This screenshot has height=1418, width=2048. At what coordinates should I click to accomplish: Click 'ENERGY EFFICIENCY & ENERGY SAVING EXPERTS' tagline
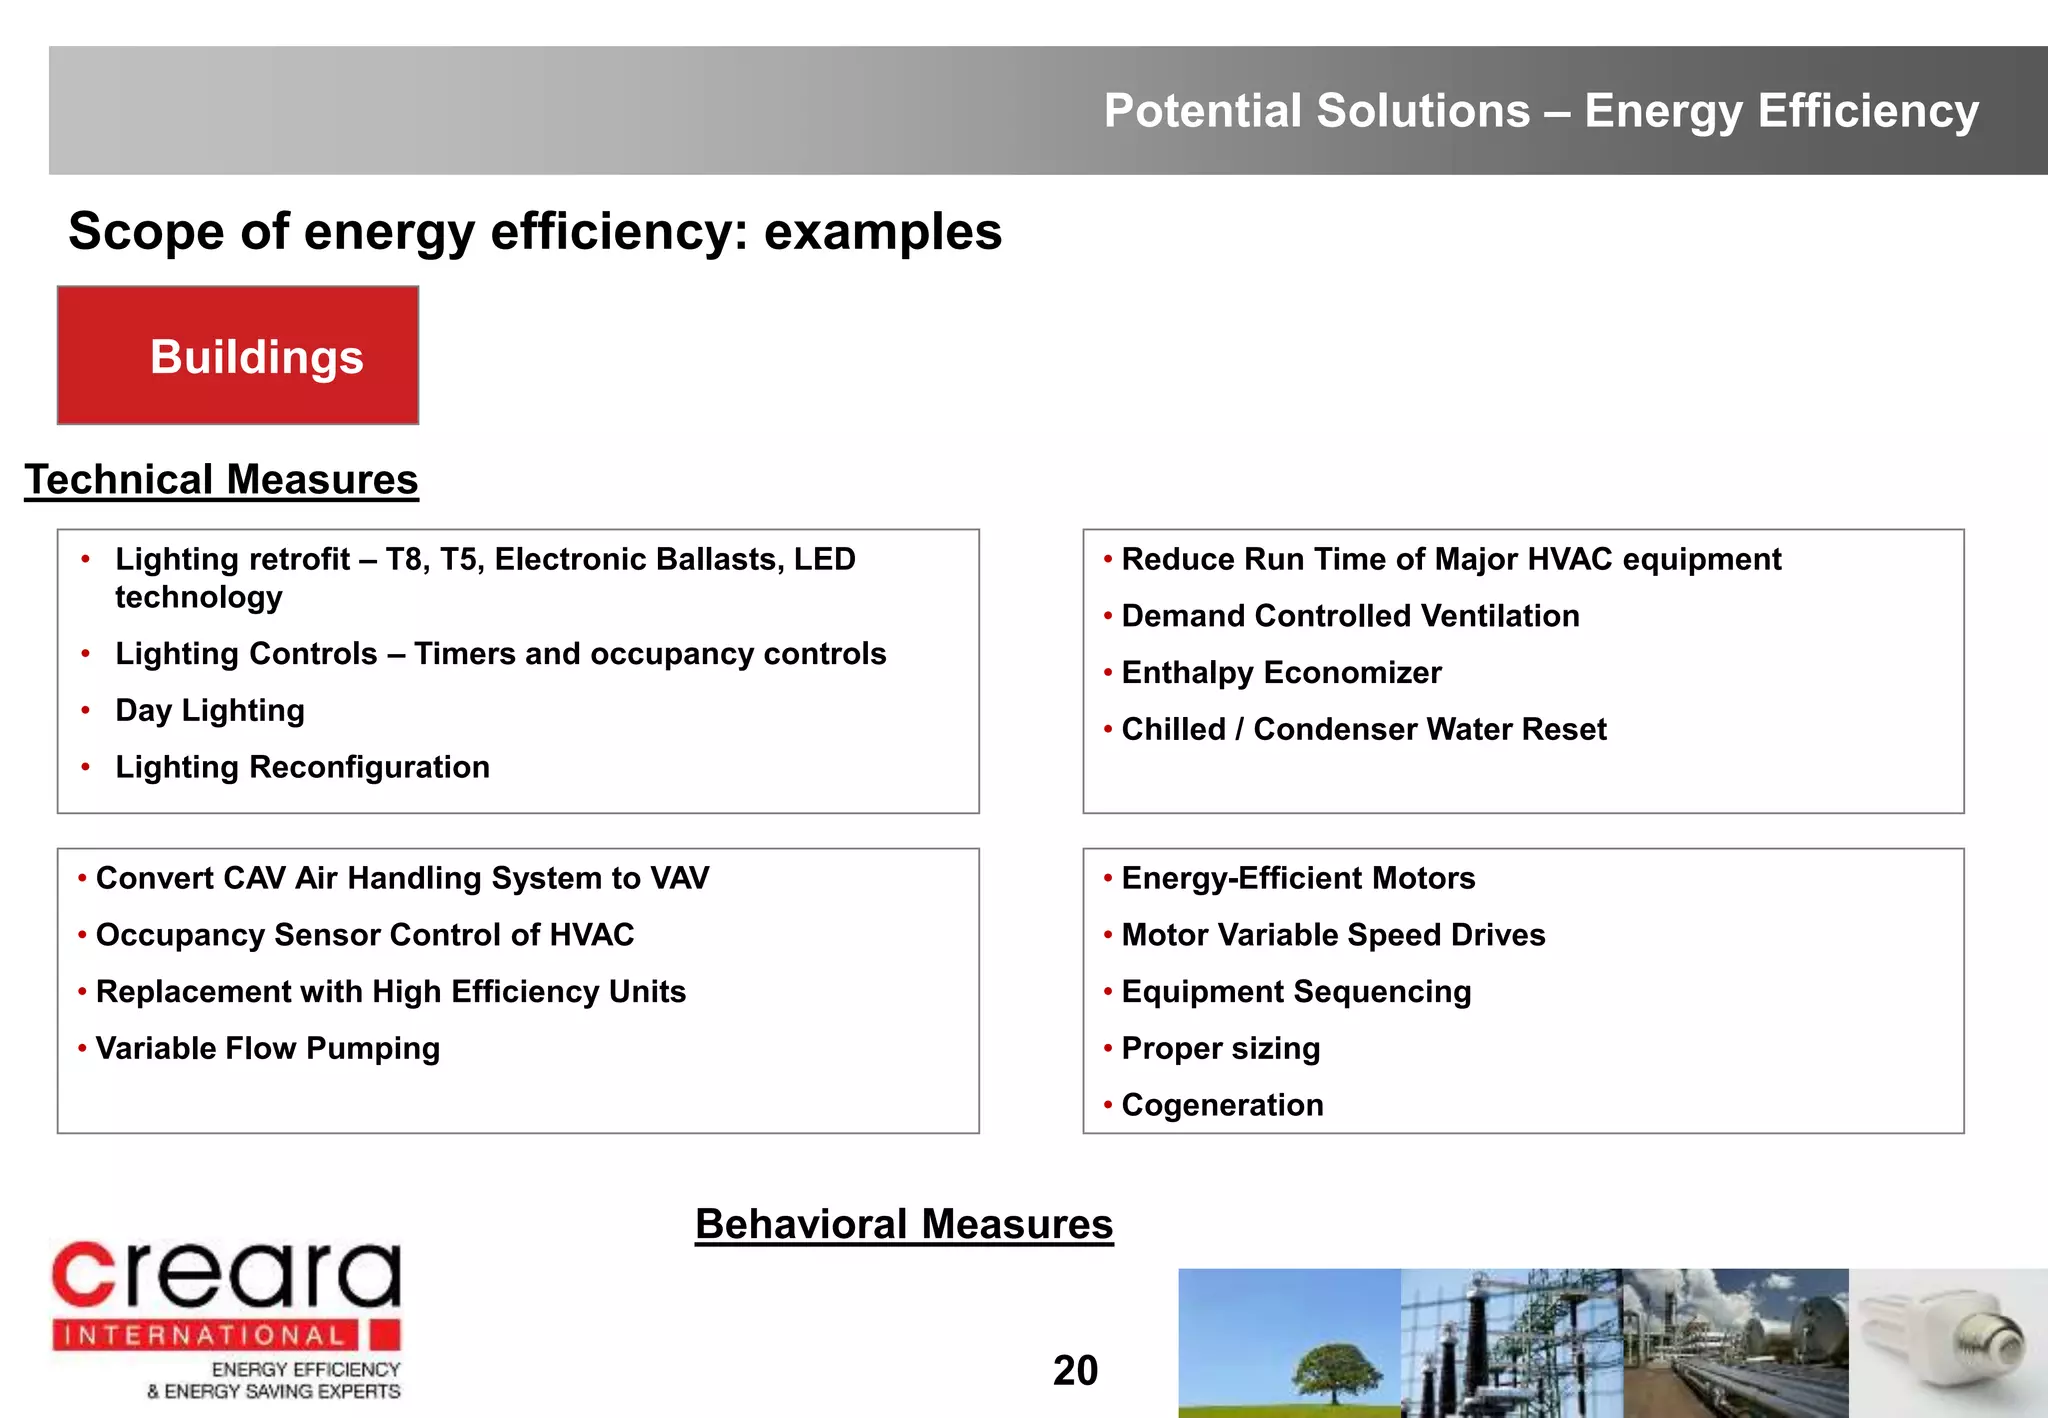(x=274, y=1380)
